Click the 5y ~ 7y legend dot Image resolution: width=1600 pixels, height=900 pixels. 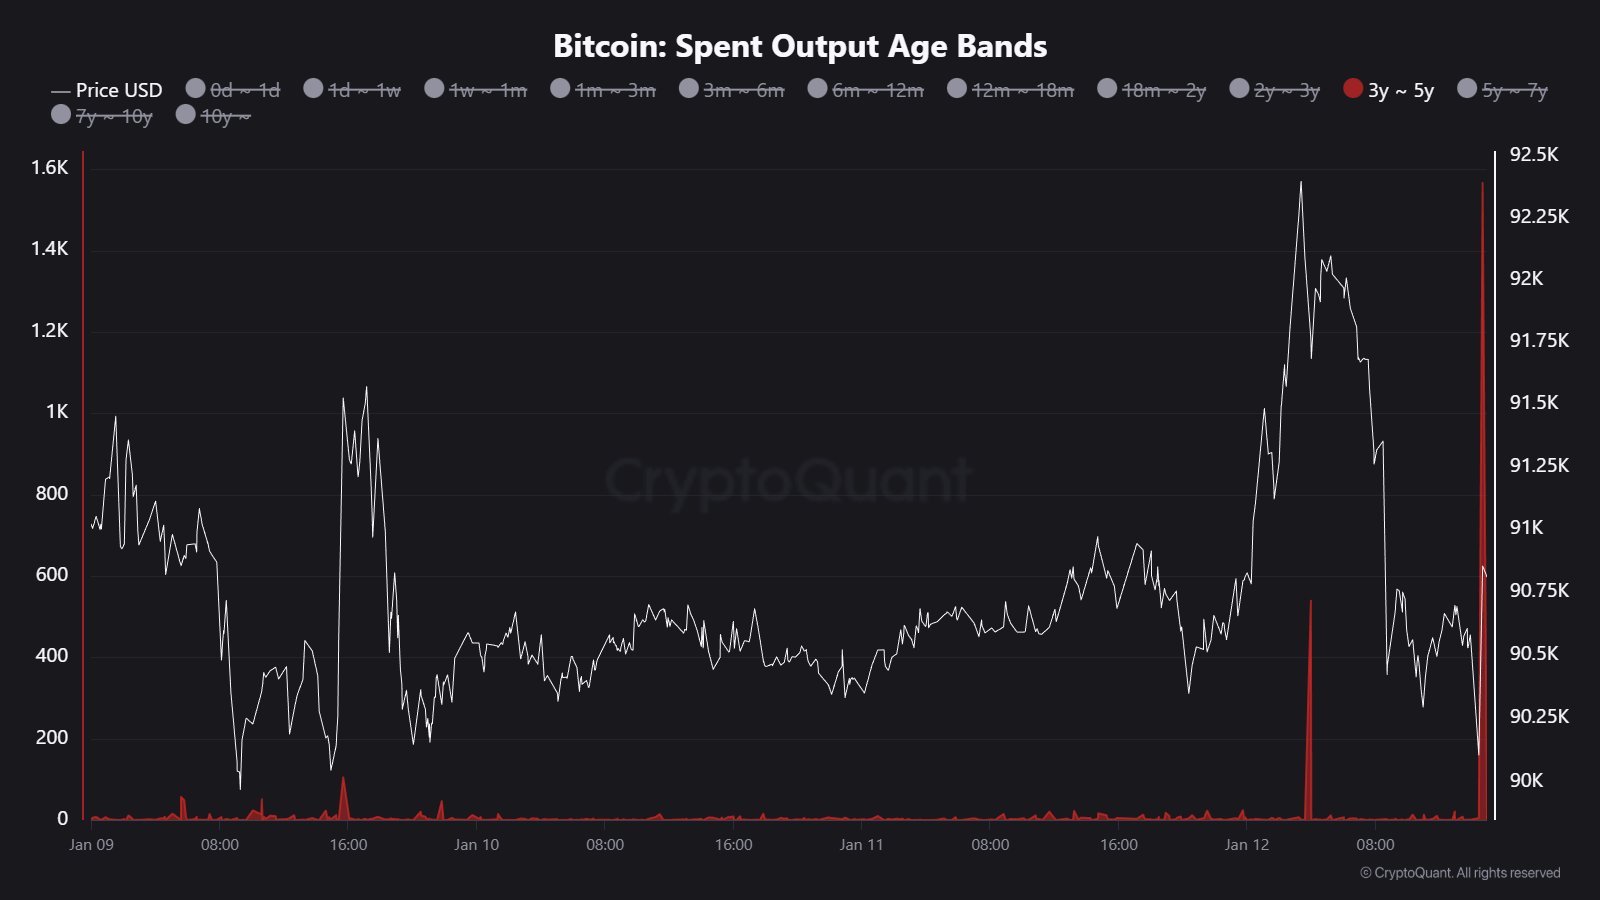tap(1467, 89)
